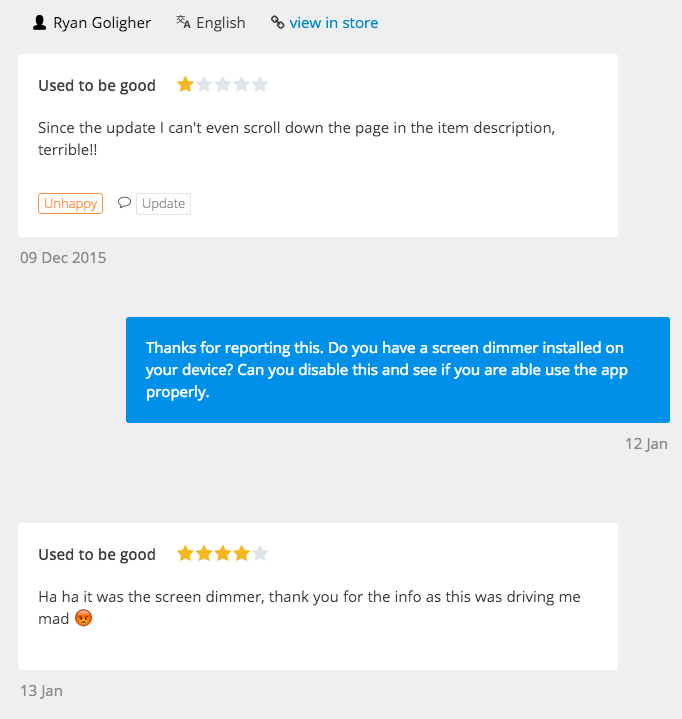Screen dimensions: 682x719
Task: Click the 12 Jan reply date
Action: 646,444
